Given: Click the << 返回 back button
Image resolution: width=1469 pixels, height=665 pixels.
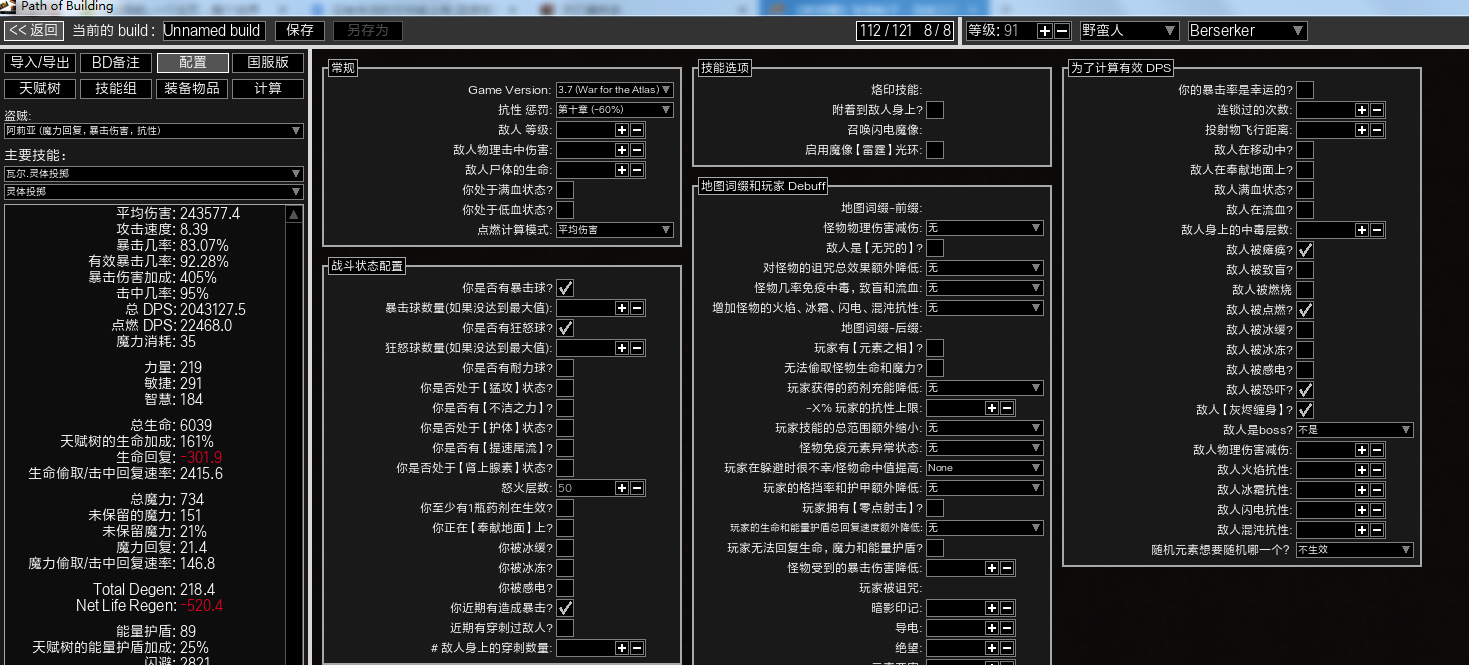Looking at the screenshot, I should (x=34, y=31).
